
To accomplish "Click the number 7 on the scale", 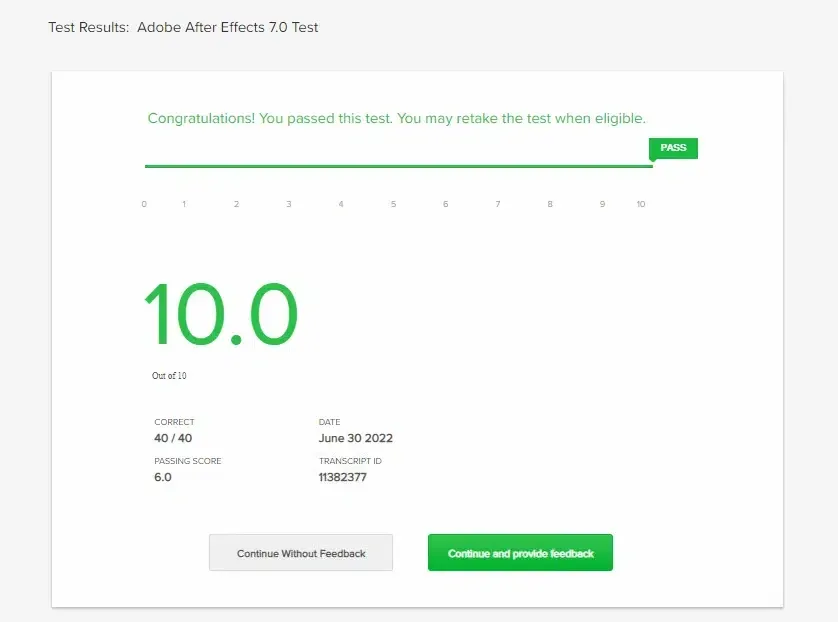I will click(497, 204).
